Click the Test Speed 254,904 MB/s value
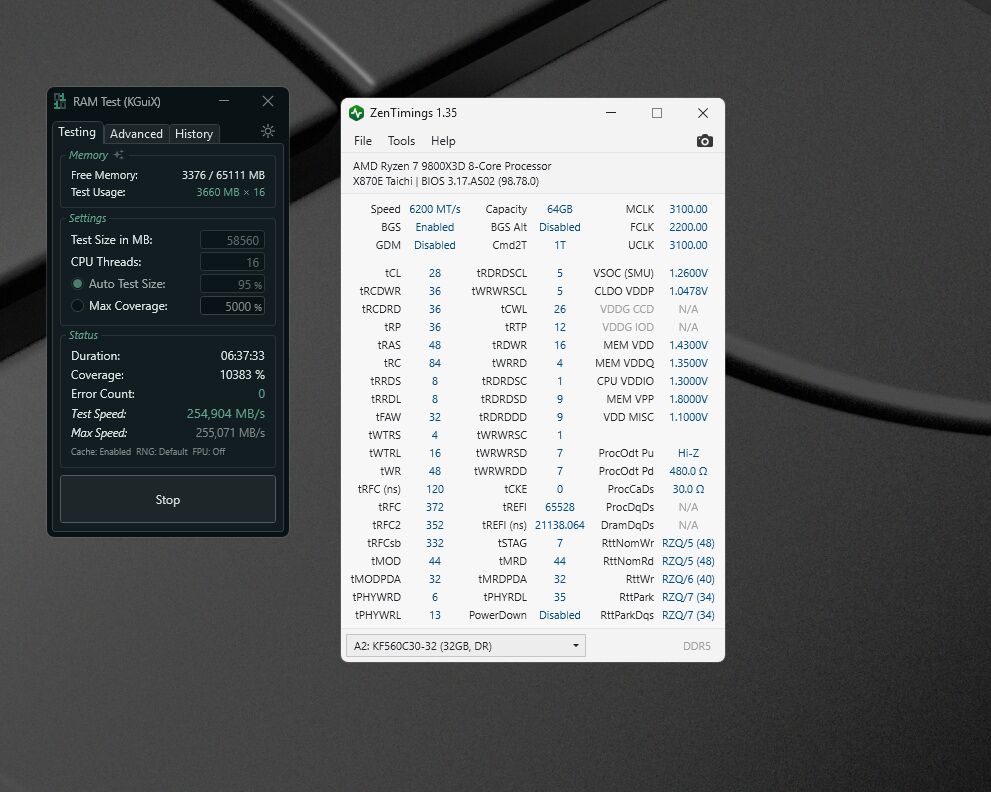Screen dimensions: 991x792 (x=226, y=414)
